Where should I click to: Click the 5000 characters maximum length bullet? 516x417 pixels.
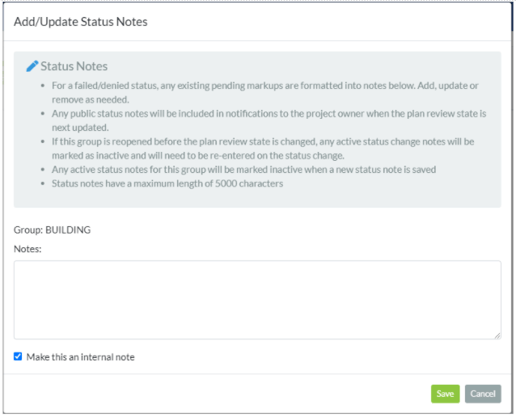click(167, 184)
